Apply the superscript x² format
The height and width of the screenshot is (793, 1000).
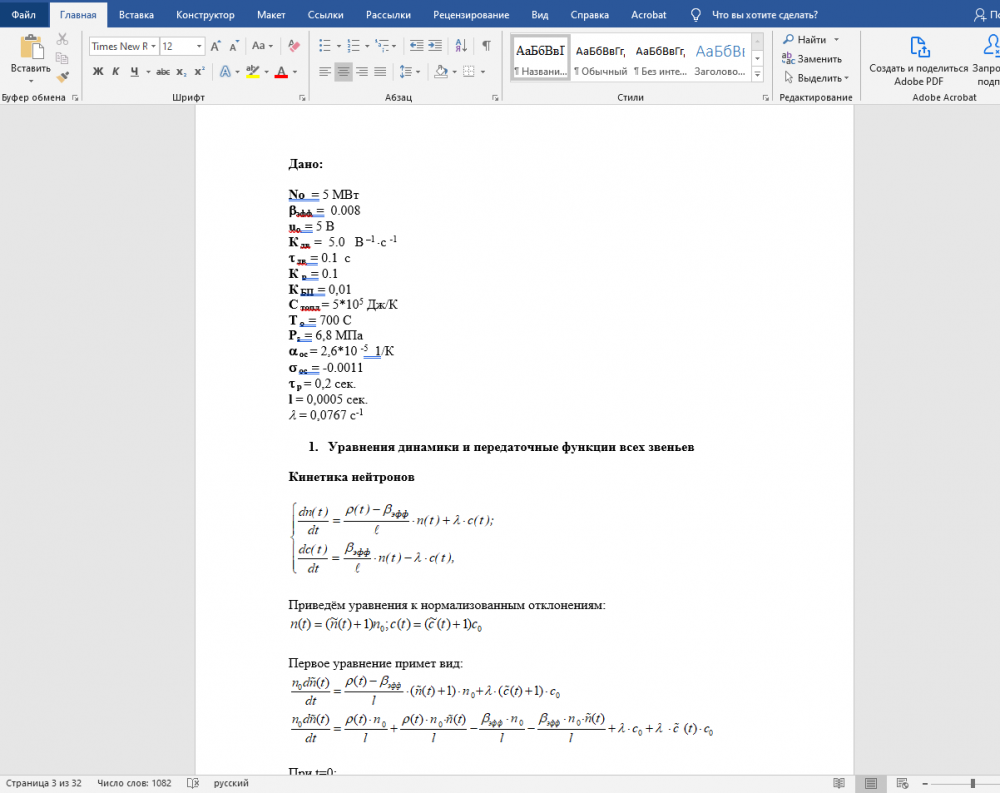[199, 72]
